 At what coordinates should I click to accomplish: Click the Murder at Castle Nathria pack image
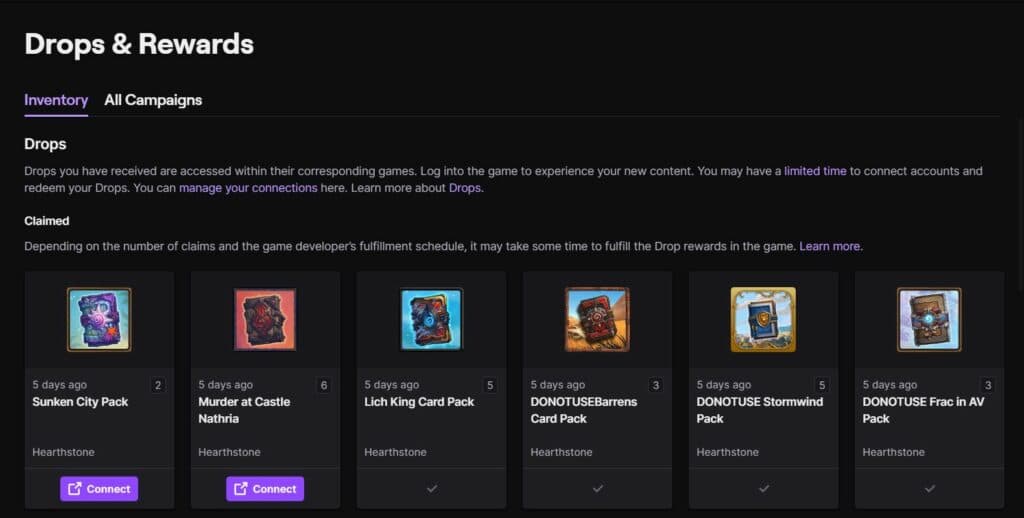(x=265, y=319)
